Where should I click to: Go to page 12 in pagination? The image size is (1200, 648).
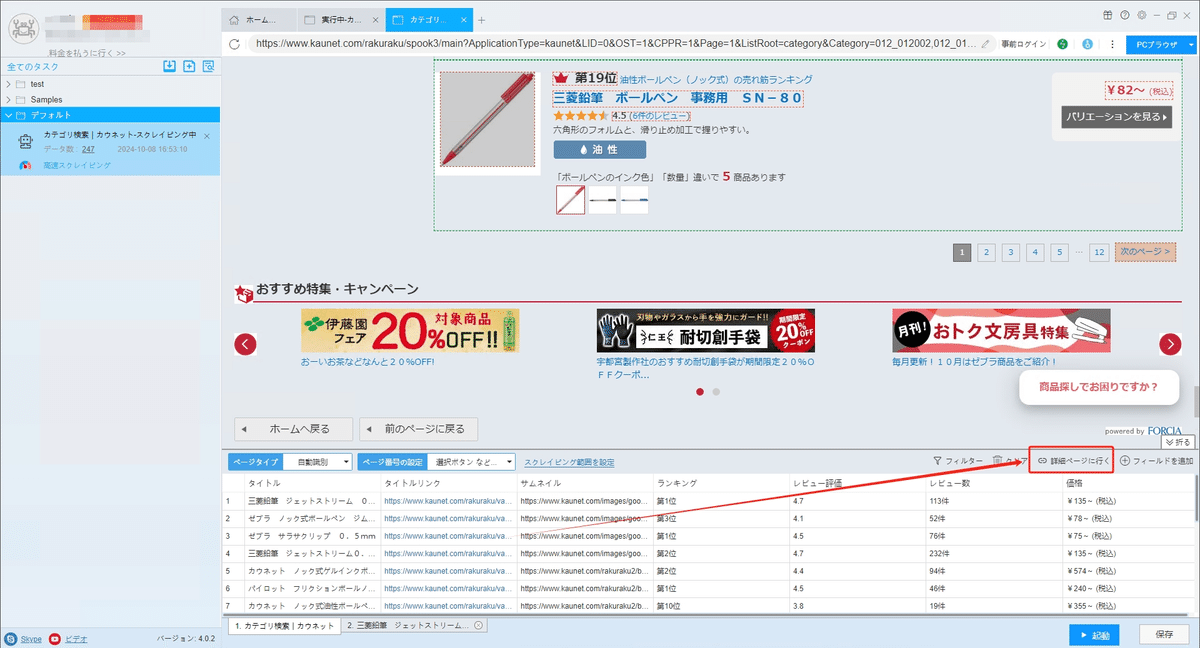pos(1099,252)
